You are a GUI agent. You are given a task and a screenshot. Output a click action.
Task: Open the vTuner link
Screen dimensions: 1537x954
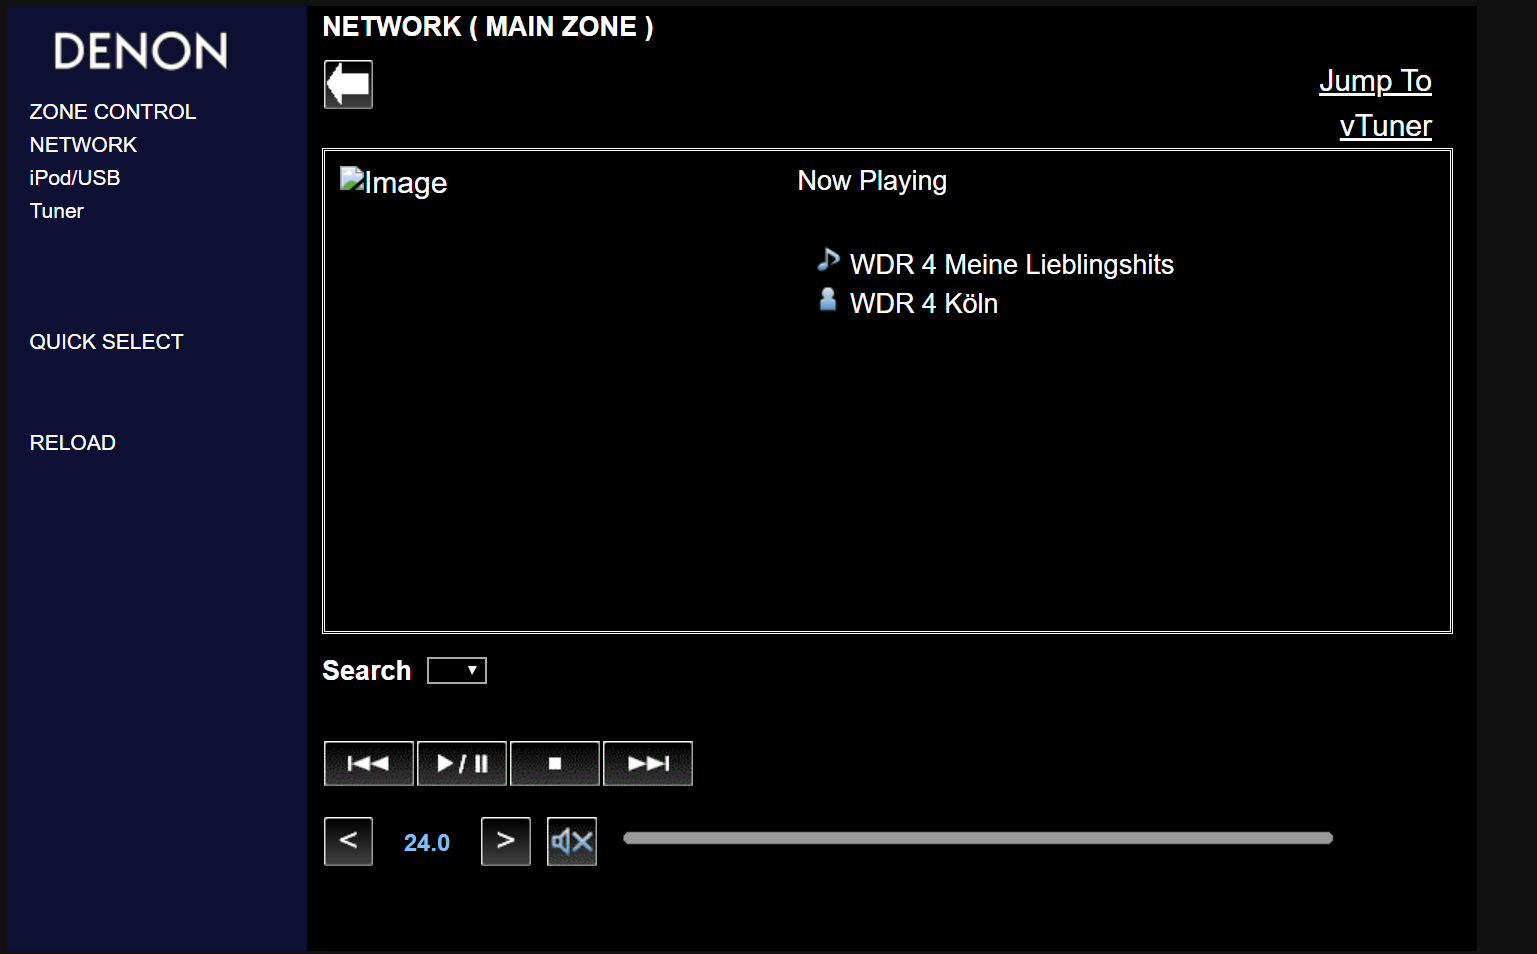[x=1386, y=126]
